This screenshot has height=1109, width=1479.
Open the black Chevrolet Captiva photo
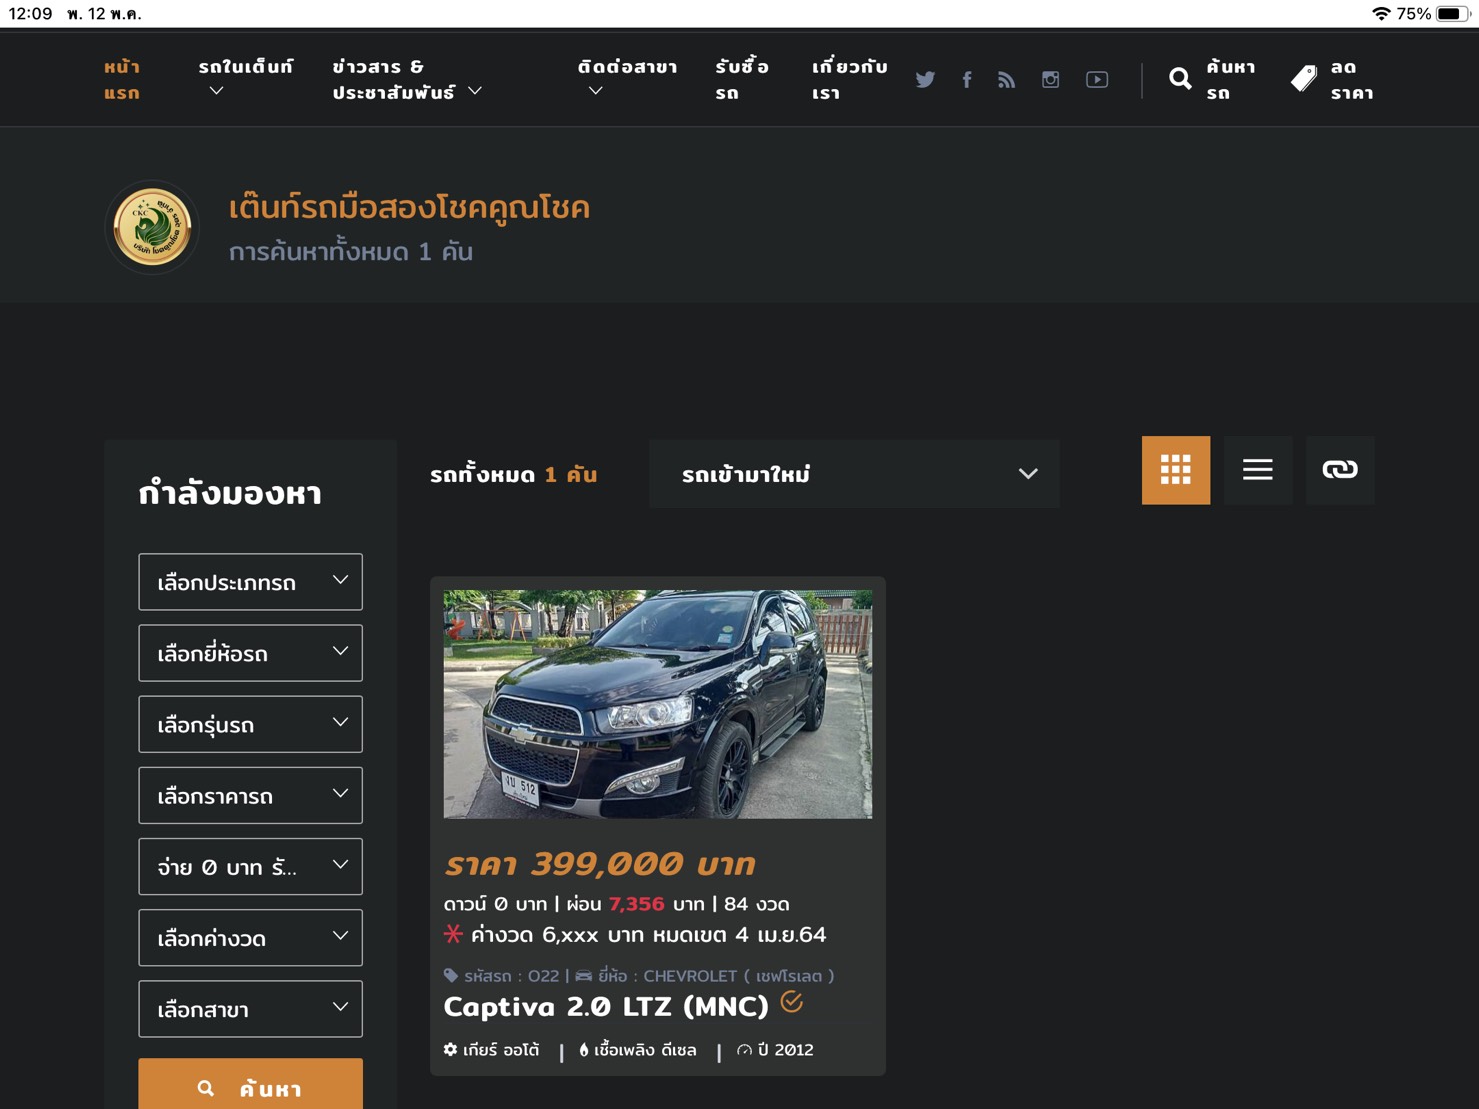tap(658, 704)
